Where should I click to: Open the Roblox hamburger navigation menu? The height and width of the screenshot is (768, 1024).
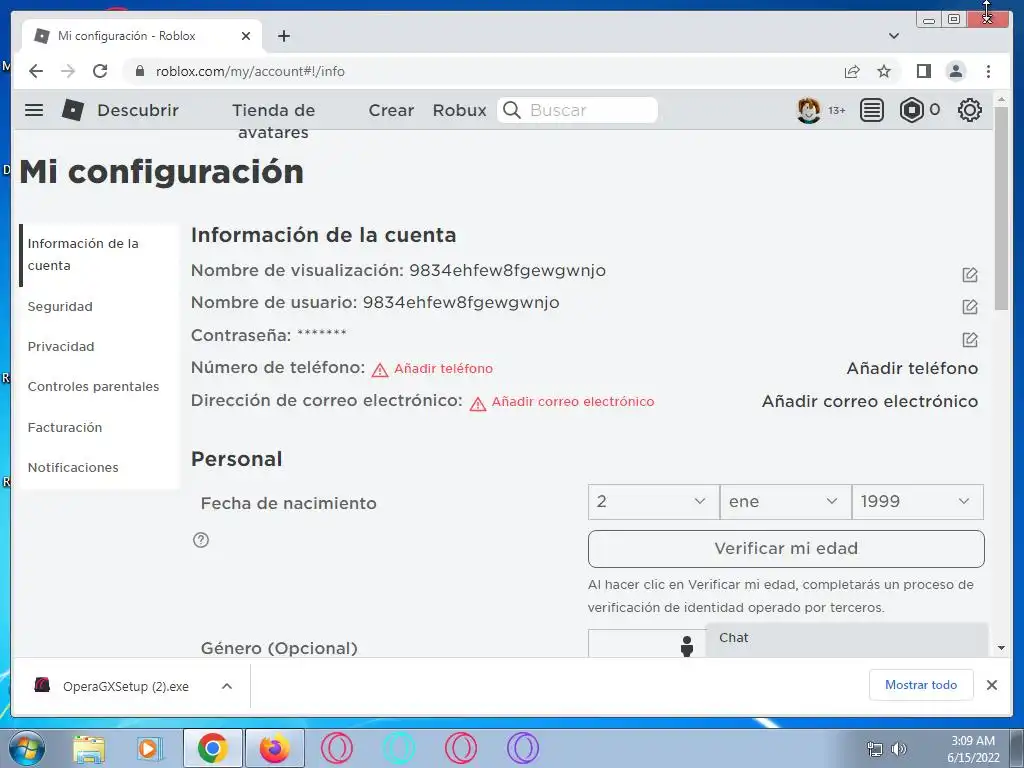click(x=34, y=110)
